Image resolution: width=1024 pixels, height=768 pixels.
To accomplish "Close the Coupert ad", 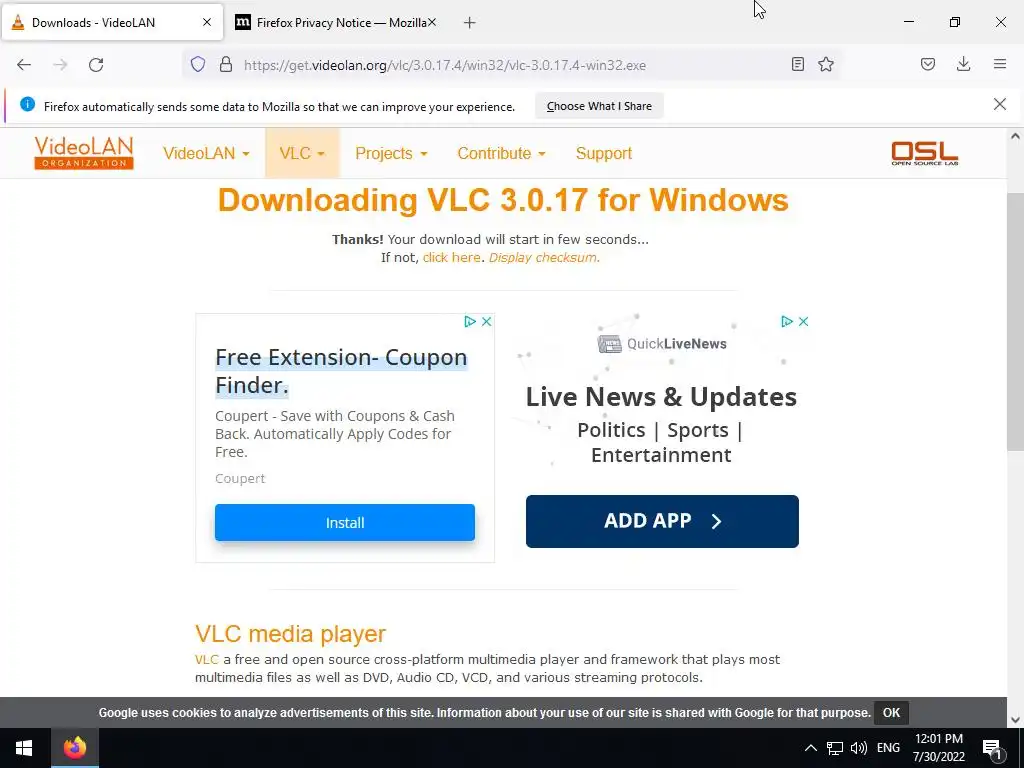I will pyautogui.click(x=487, y=321).
